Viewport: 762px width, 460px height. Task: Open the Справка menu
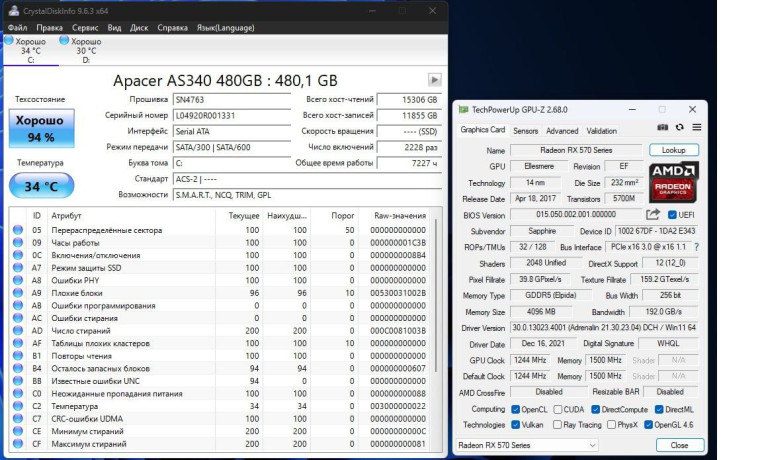(x=173, y=28)
